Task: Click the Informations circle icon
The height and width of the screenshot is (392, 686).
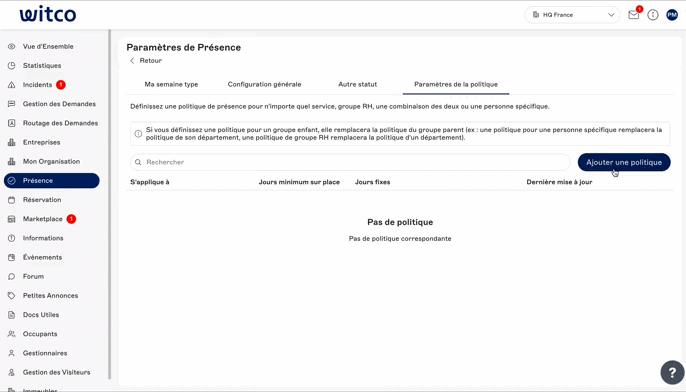Action: tap(11, 238)
